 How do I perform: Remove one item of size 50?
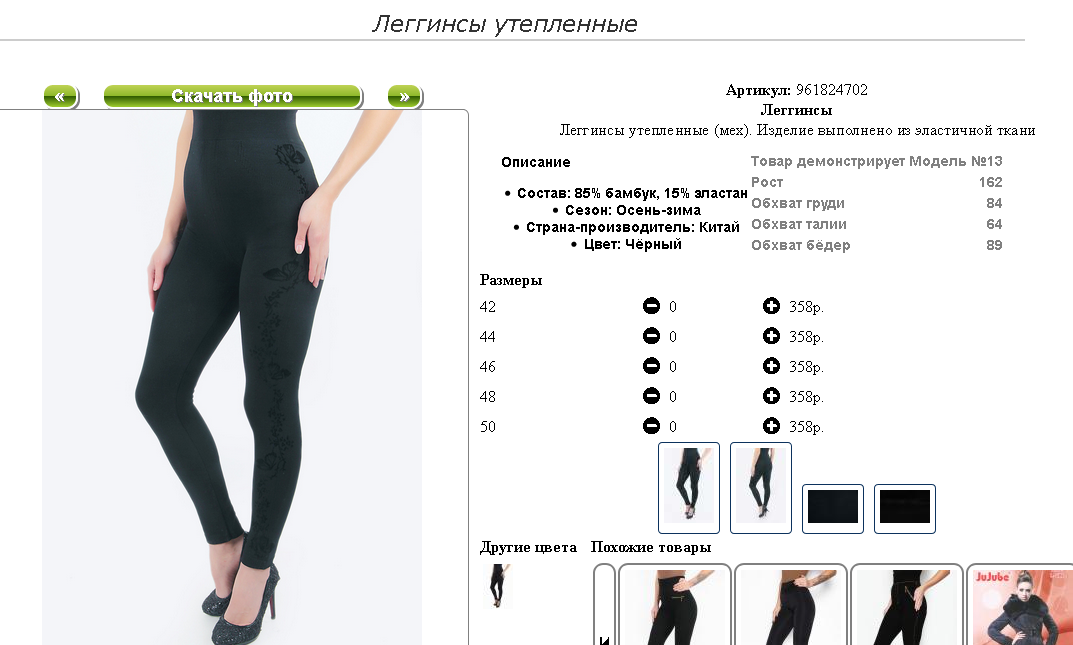651,426
